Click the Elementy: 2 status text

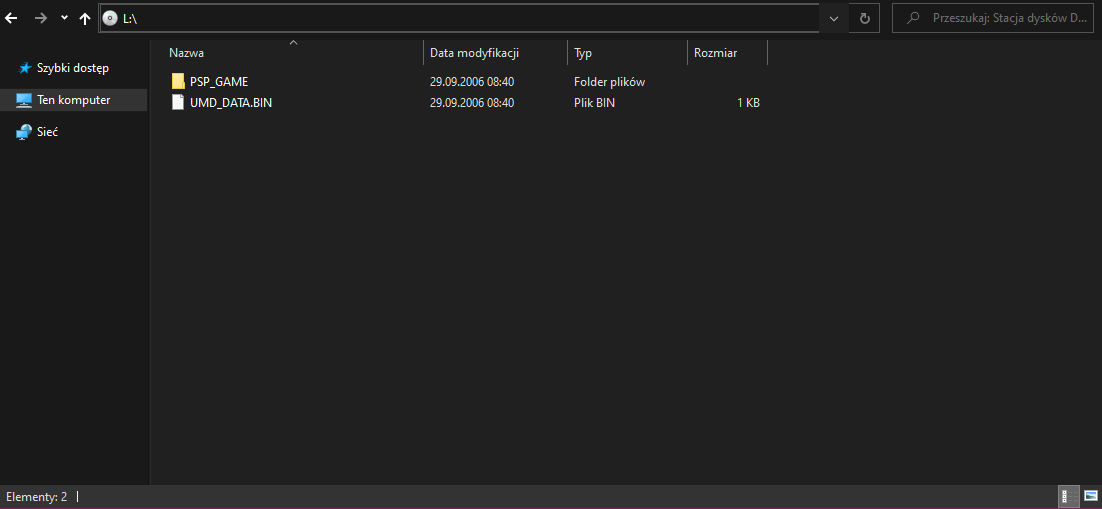(37, 496)
